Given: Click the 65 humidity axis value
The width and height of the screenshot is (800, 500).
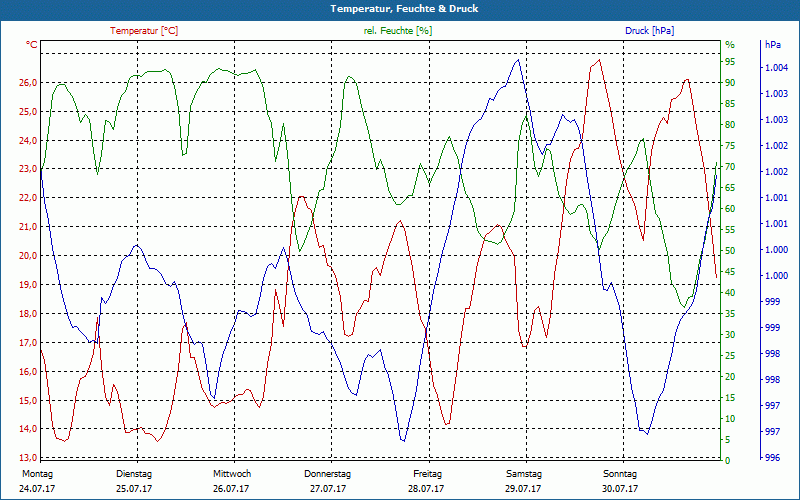Looking at the screenshot, I should coord(730,188).
